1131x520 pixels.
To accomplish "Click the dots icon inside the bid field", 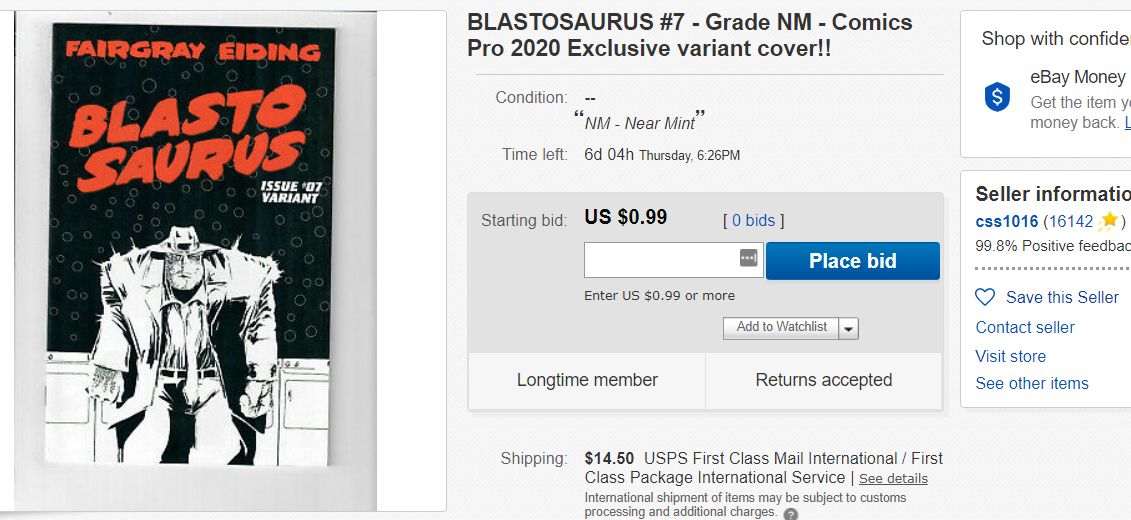I will 749,258.
